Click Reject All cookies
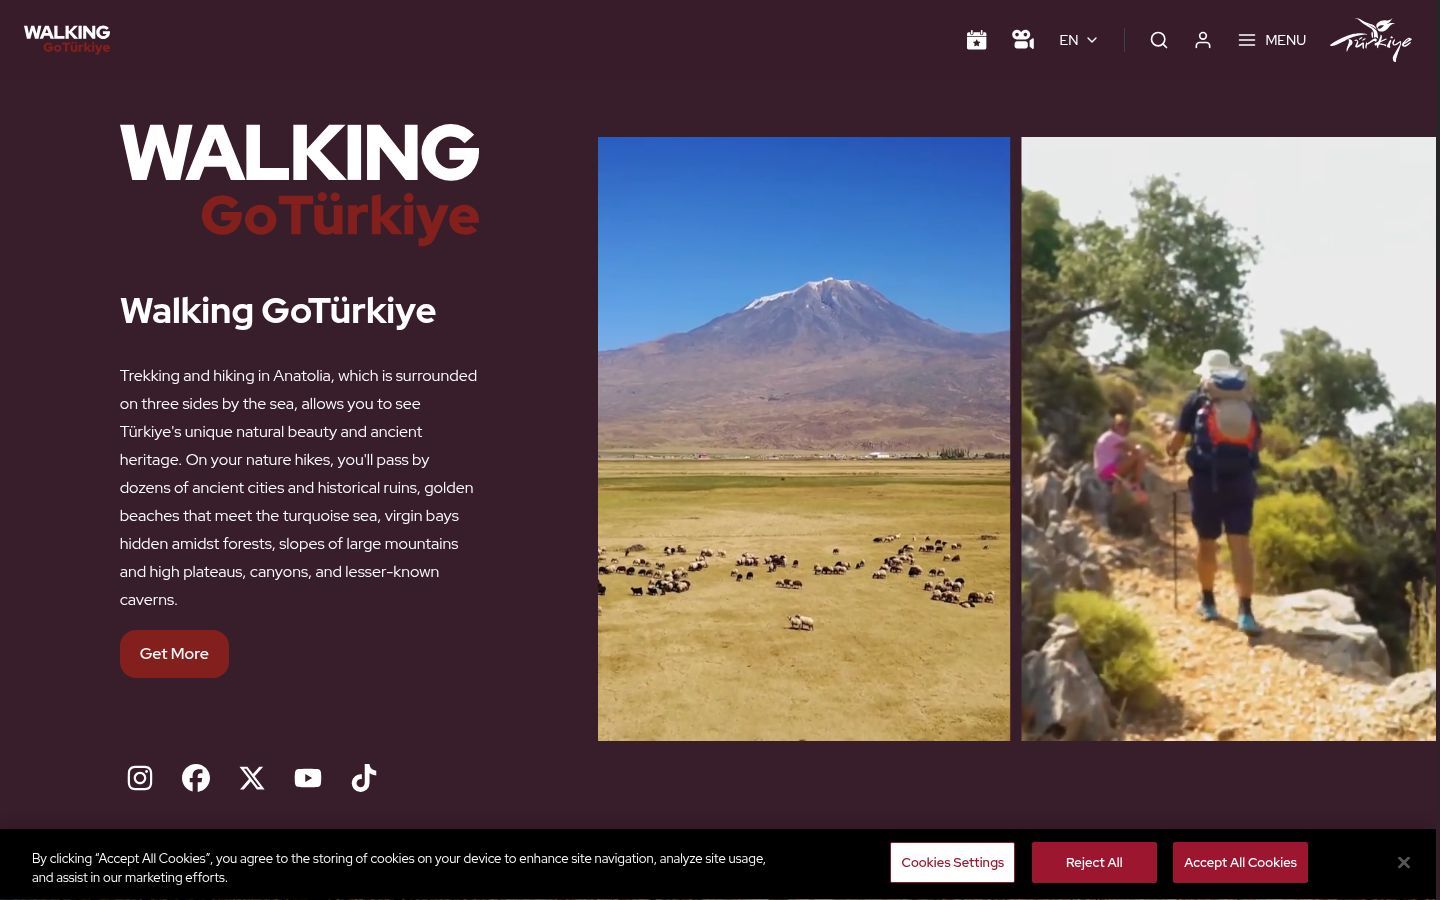This screenshot has height=900, width=1440. (x=1094, y=862)
